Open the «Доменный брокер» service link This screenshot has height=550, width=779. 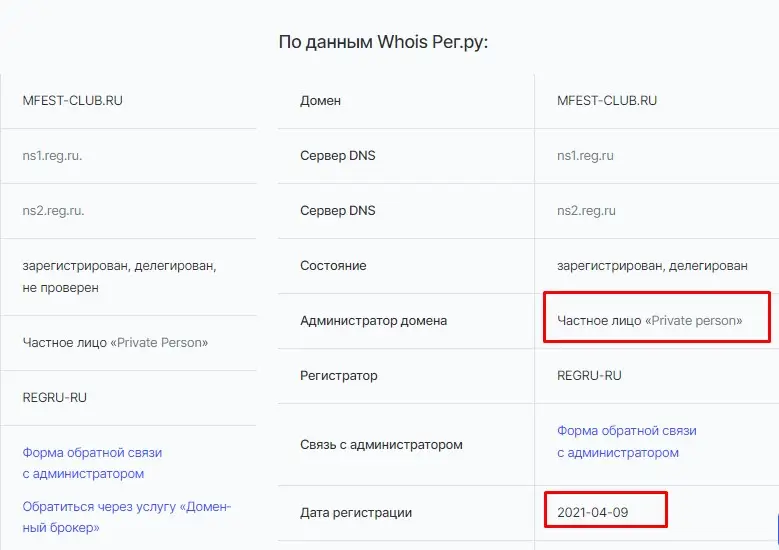[126, 517]
